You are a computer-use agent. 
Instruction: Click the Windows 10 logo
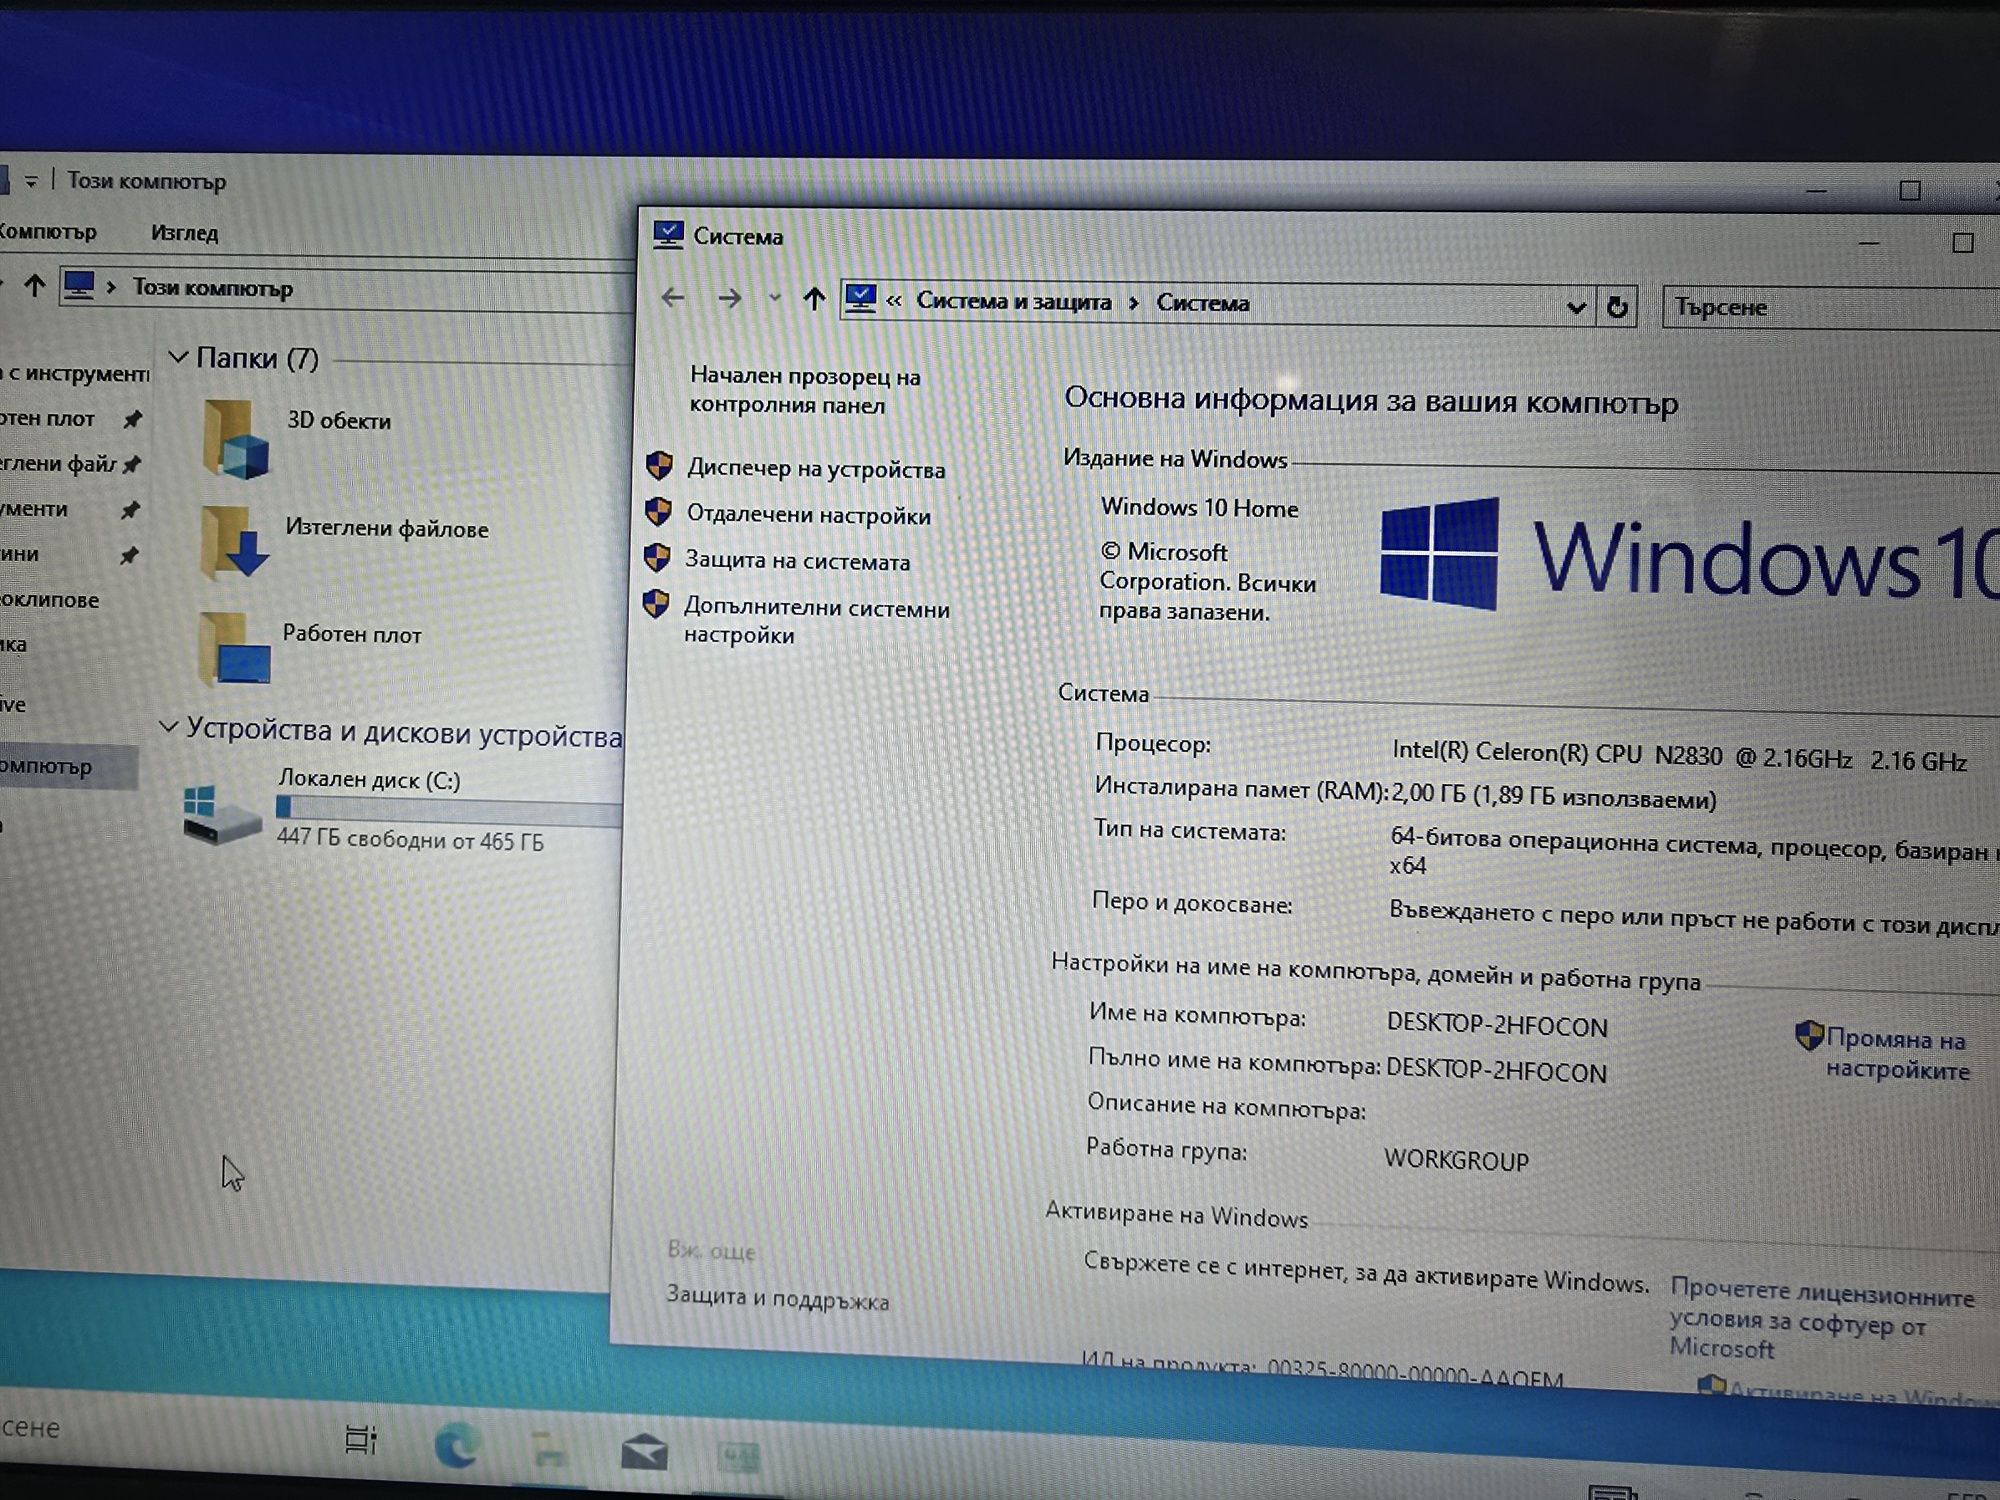point(1690,555)
